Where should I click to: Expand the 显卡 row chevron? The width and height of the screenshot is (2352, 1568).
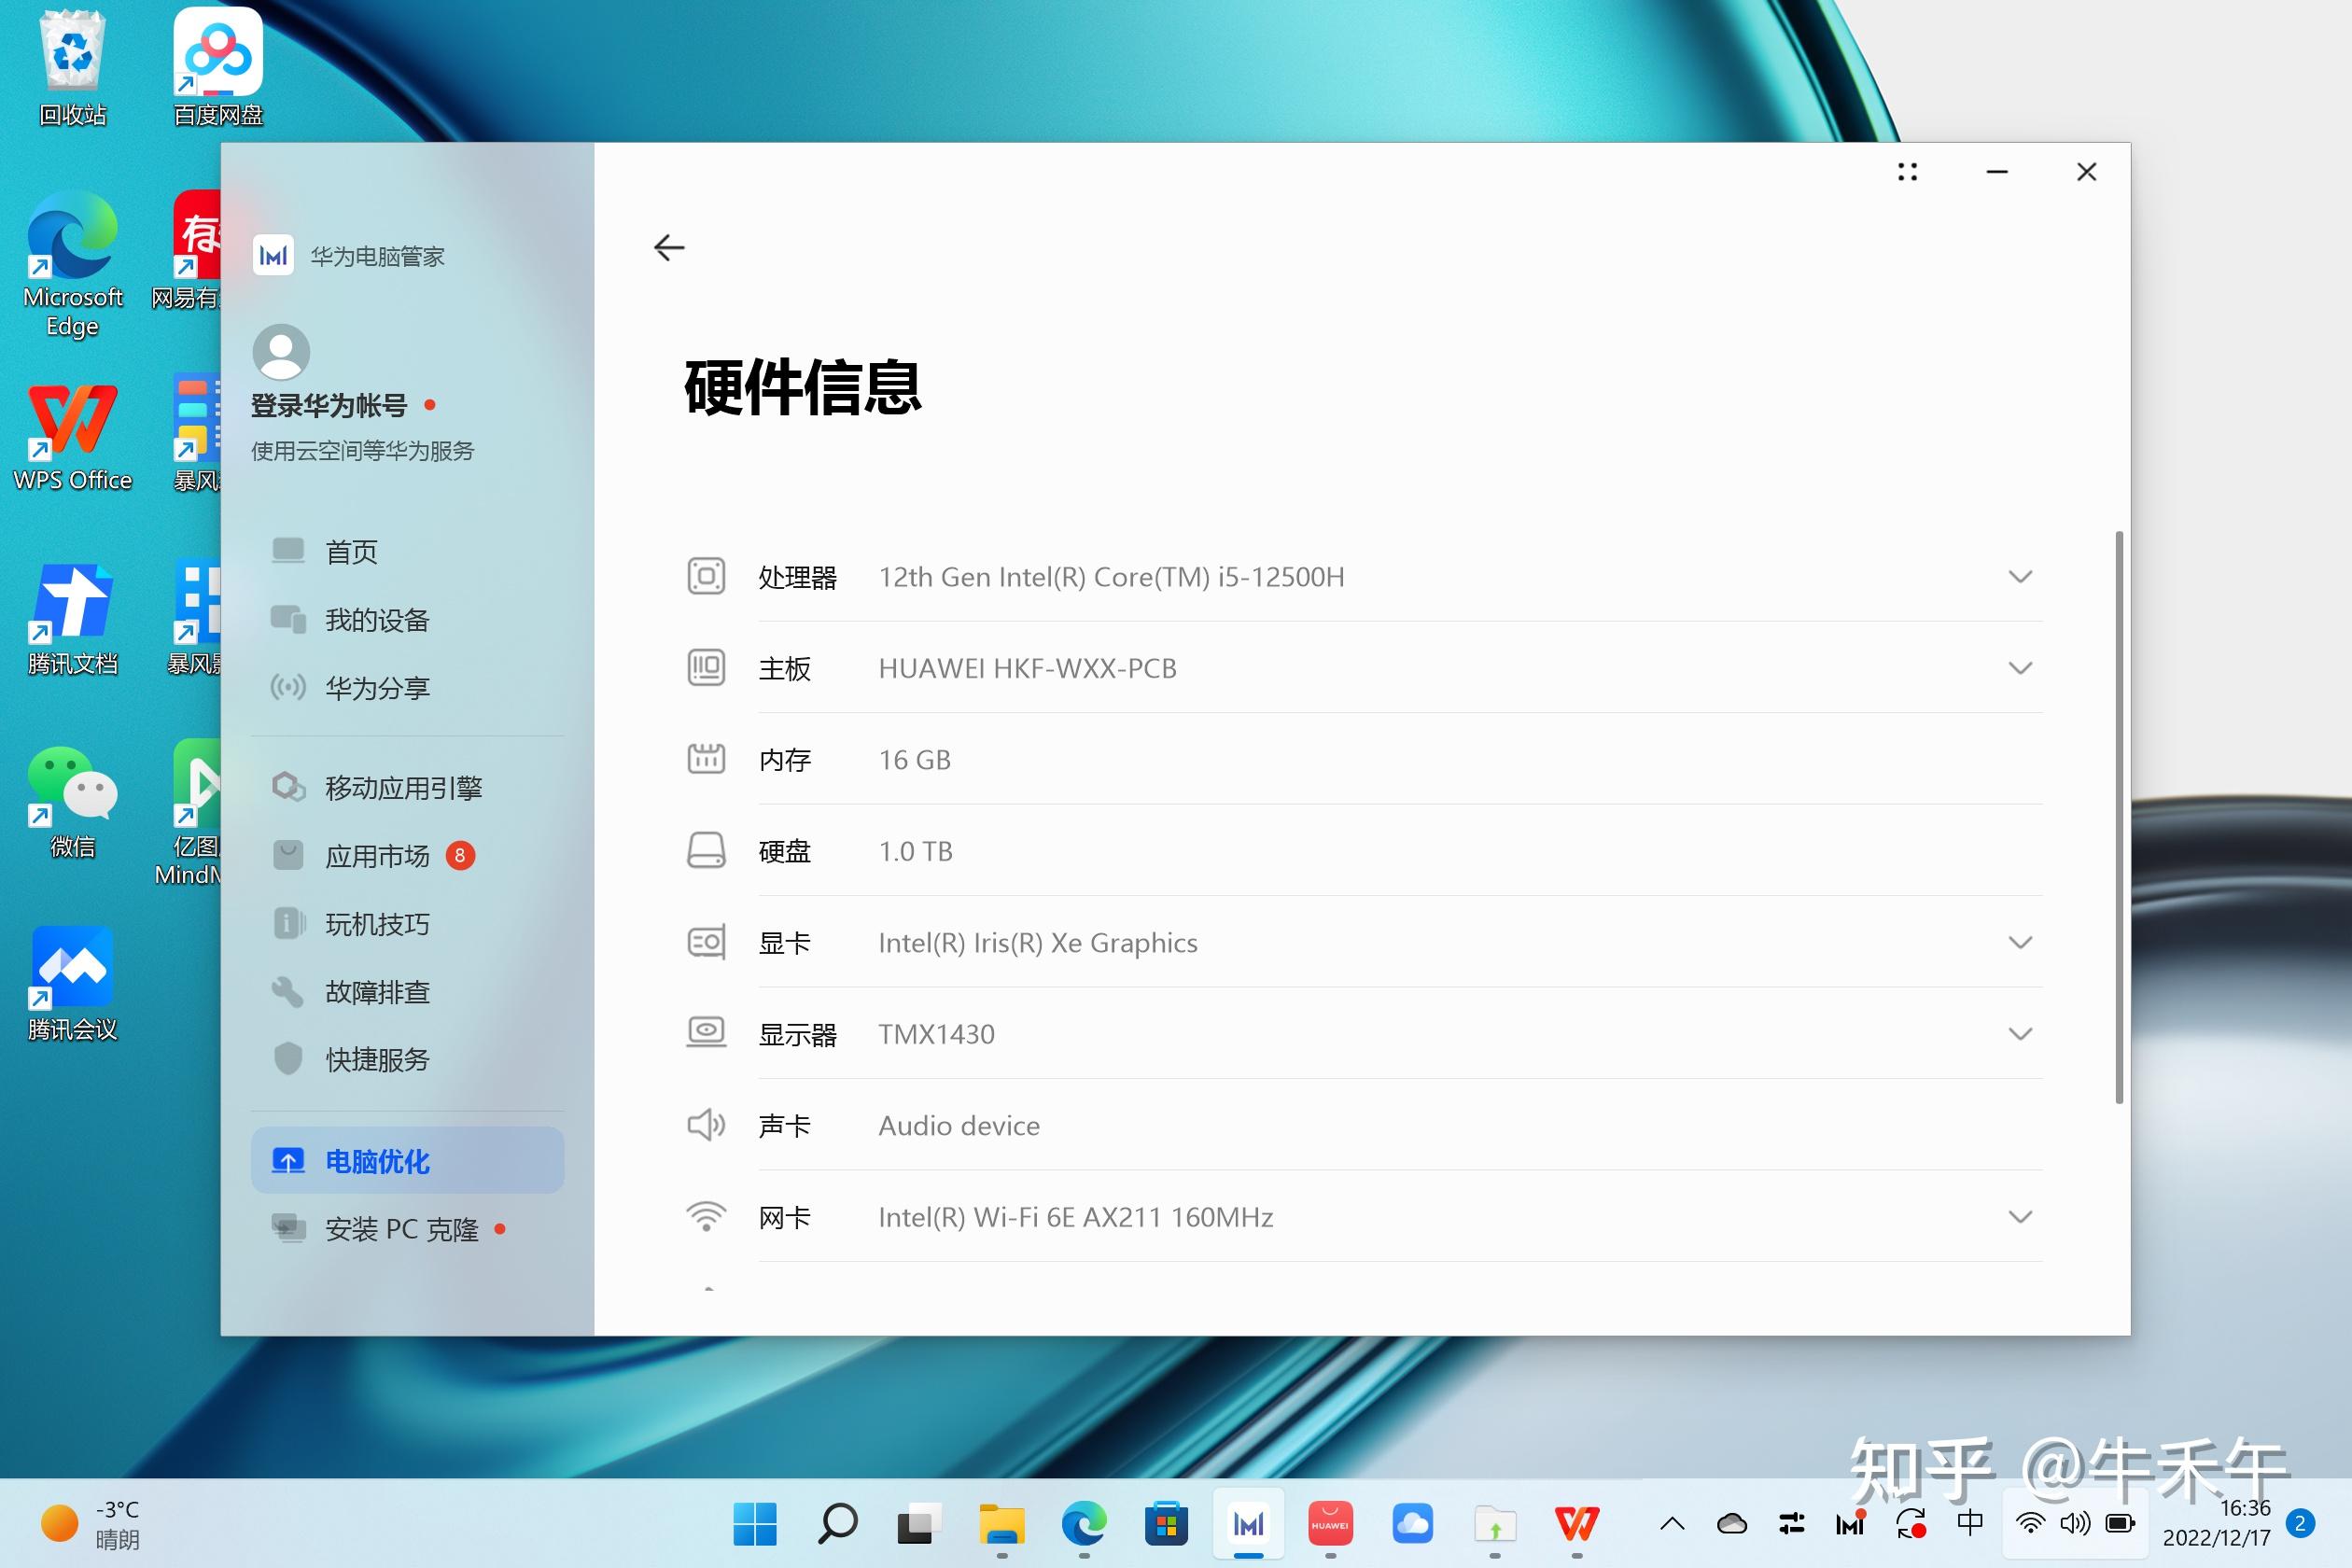point(2020,942)
